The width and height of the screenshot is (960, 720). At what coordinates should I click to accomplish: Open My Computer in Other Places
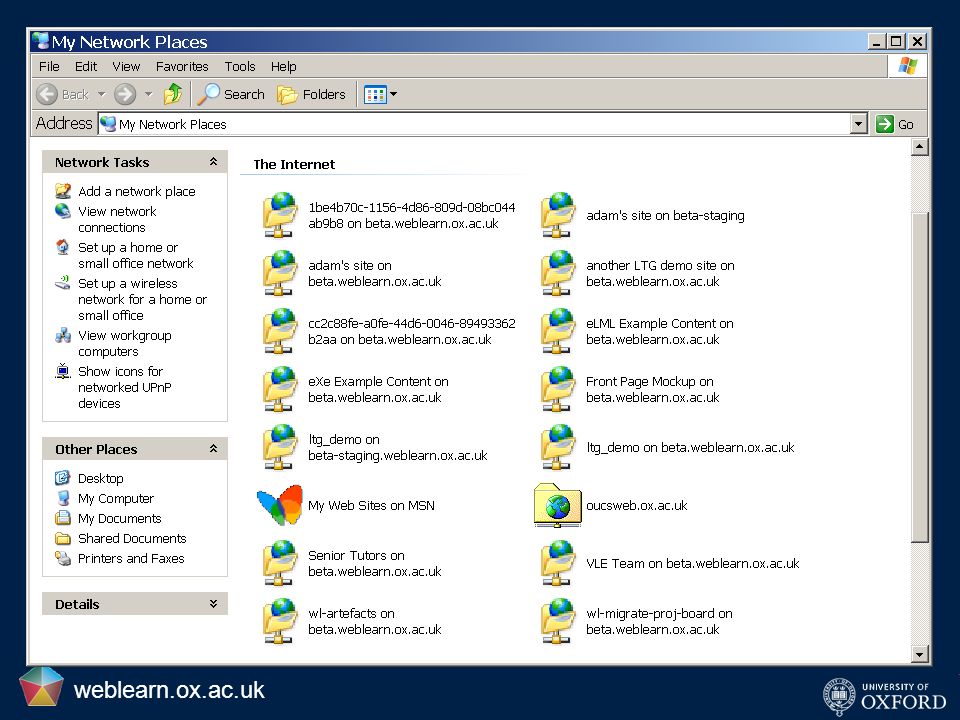click(116, 498)
